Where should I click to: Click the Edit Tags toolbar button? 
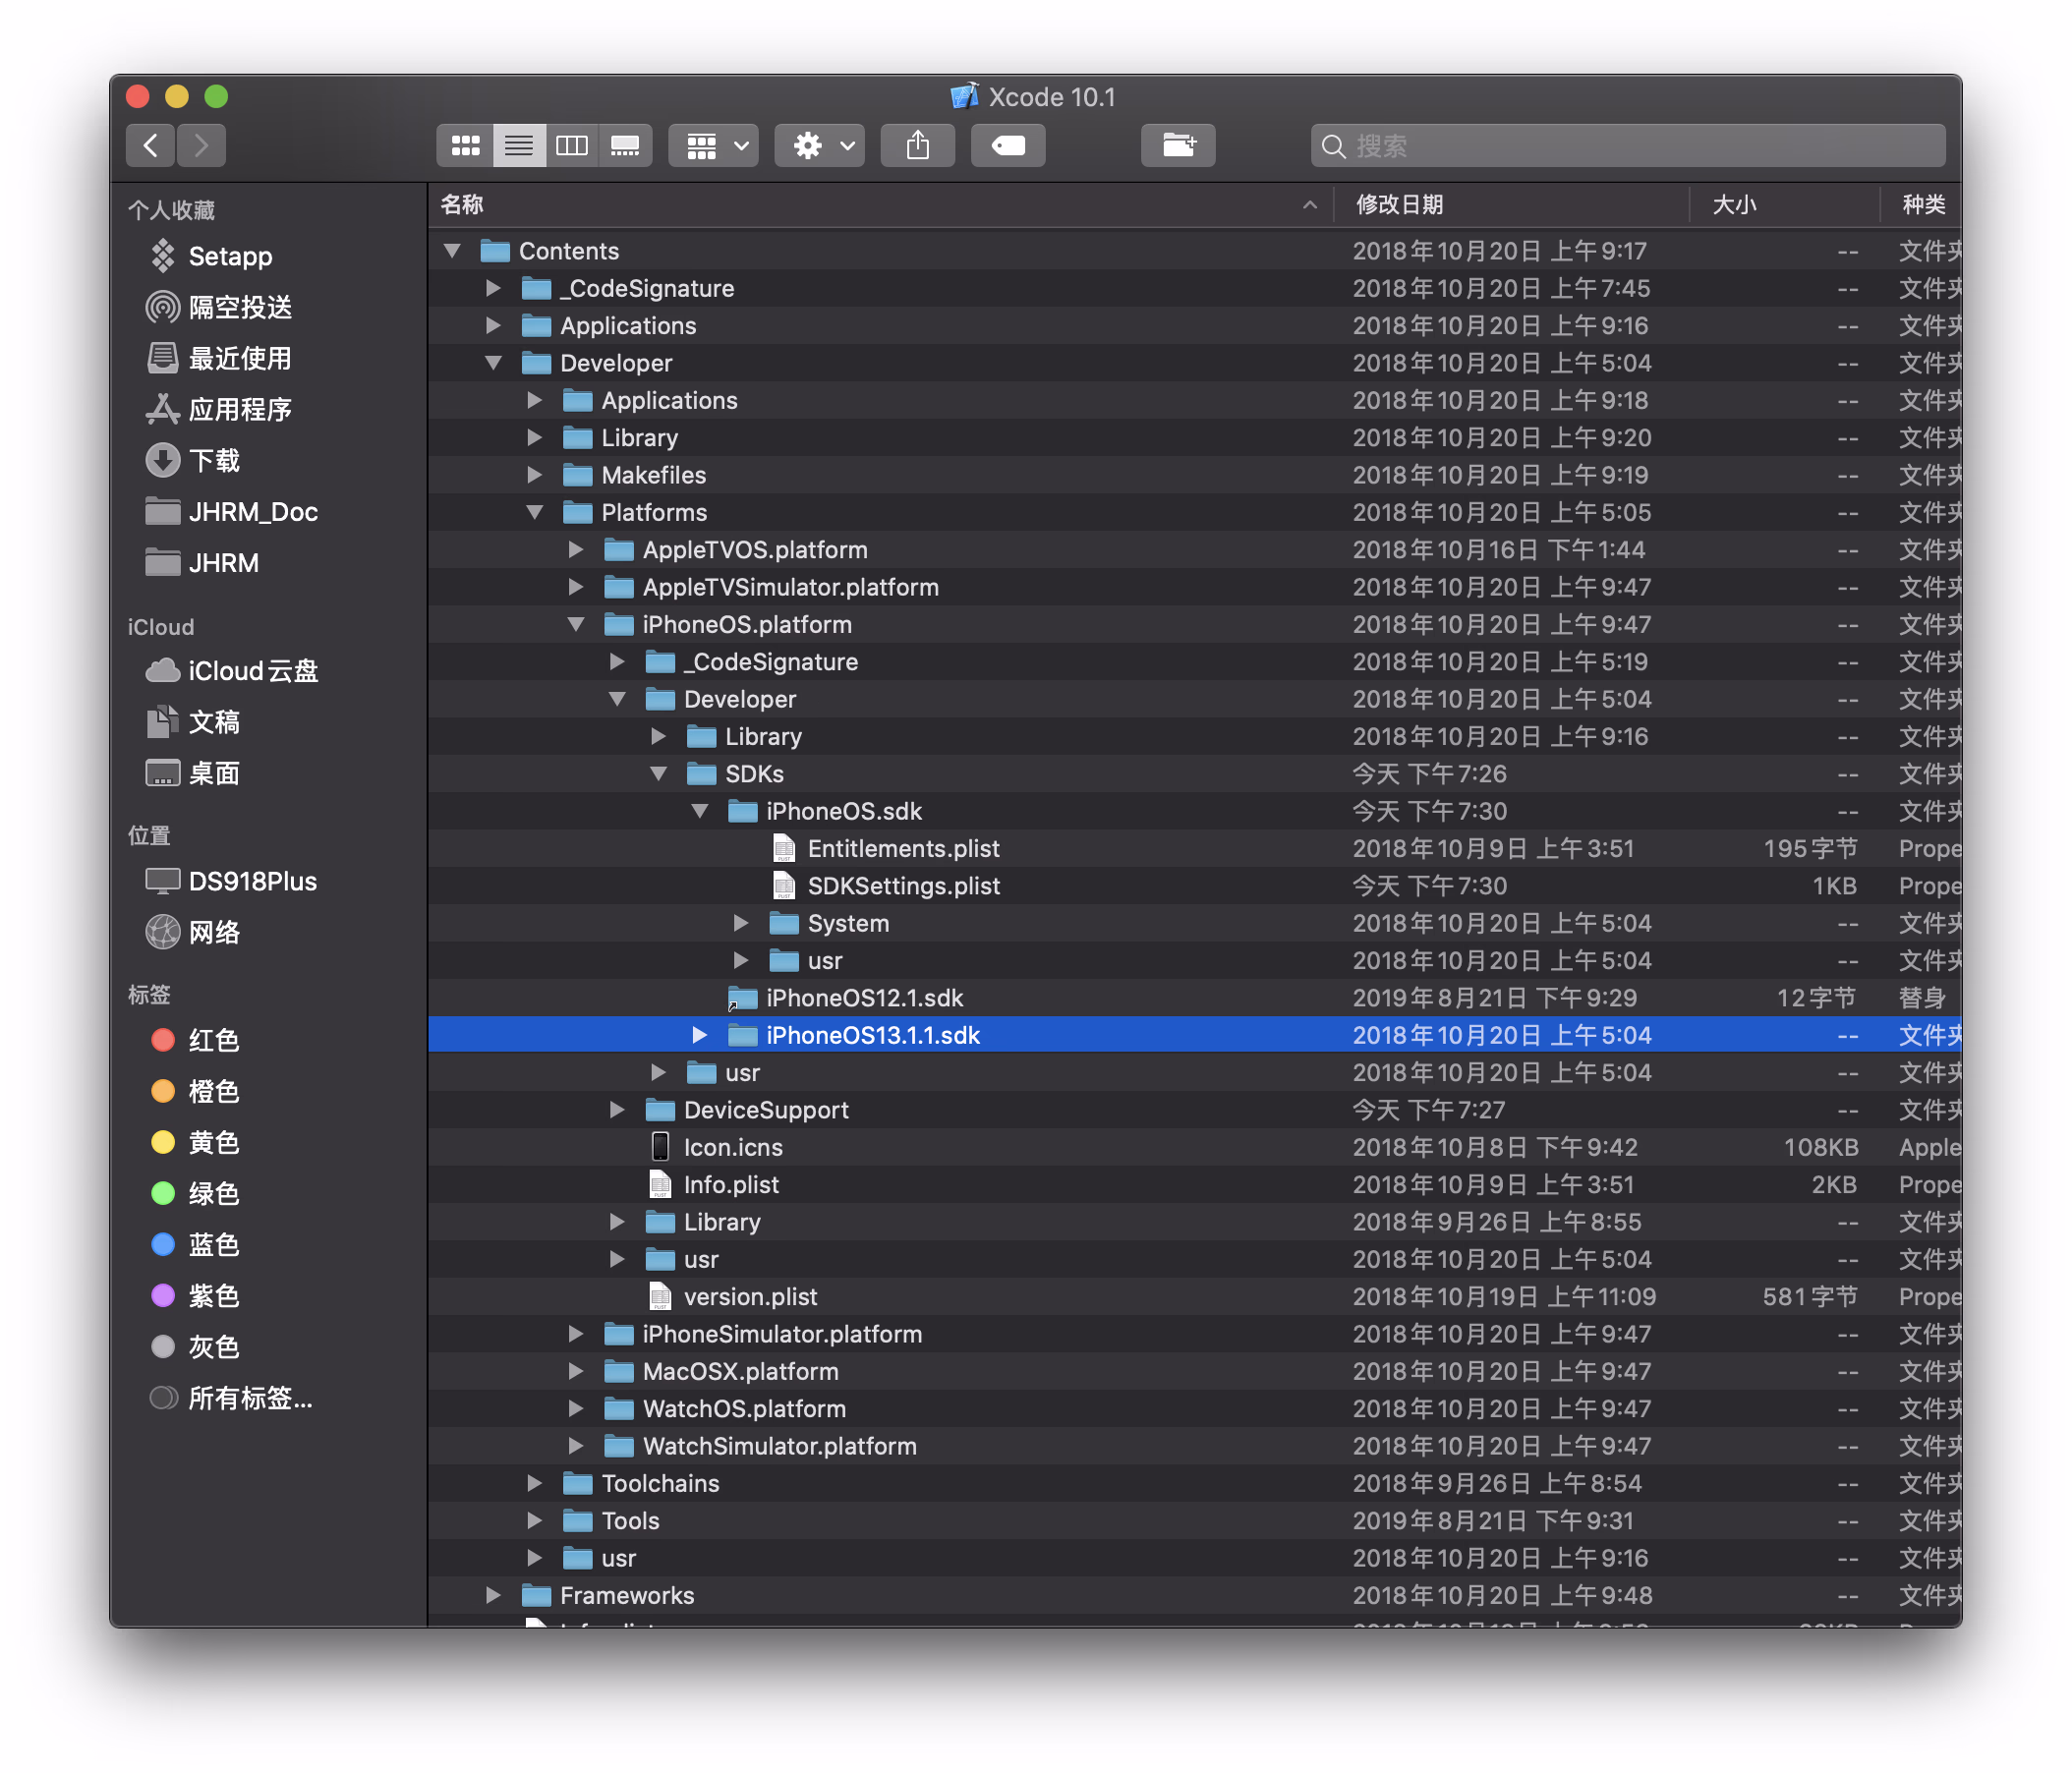(x=1007, y=146)
